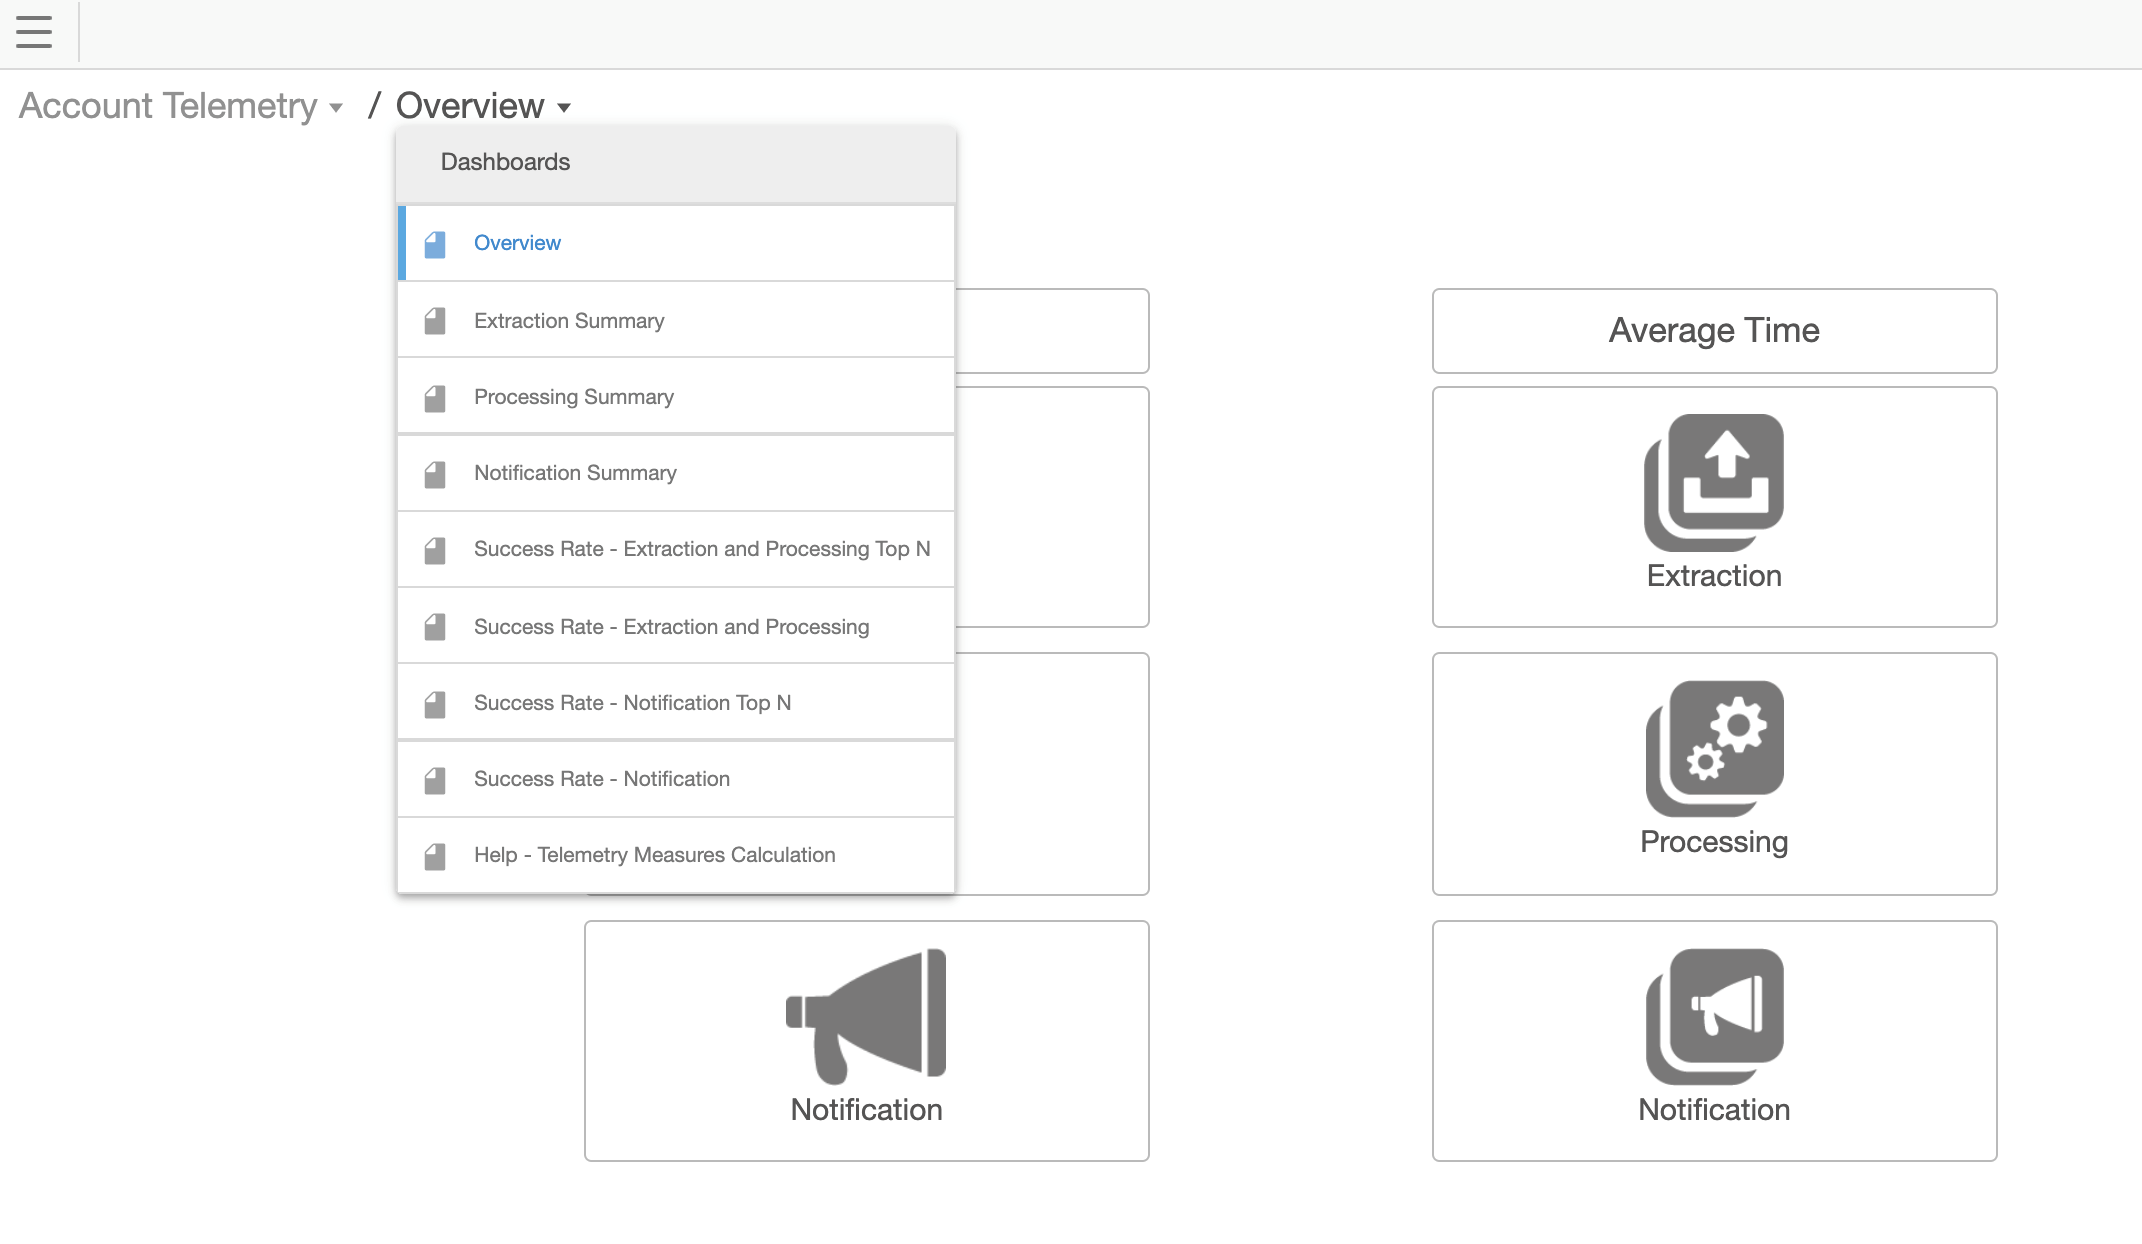Screen dimensions: 2142x1244
Task: Click the Extraction upload icon under Average Time
Action: 1714,482
